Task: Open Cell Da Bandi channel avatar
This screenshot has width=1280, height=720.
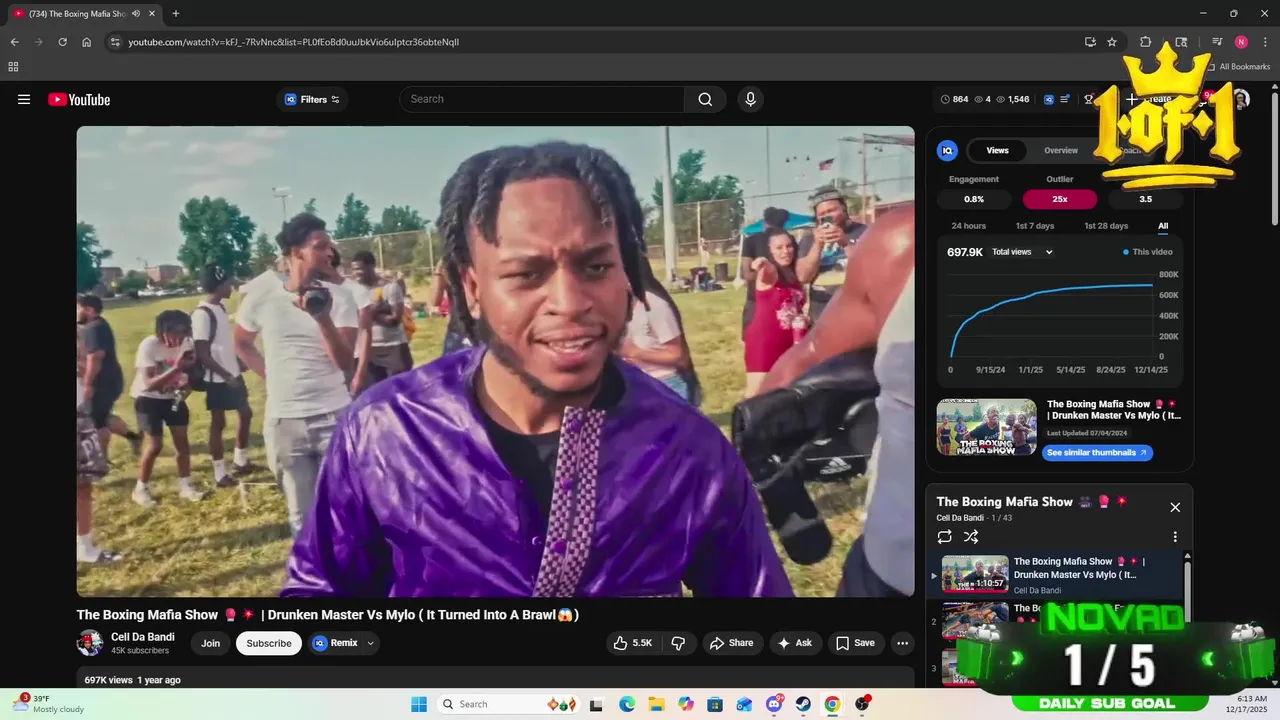Action: click(90, 643)
